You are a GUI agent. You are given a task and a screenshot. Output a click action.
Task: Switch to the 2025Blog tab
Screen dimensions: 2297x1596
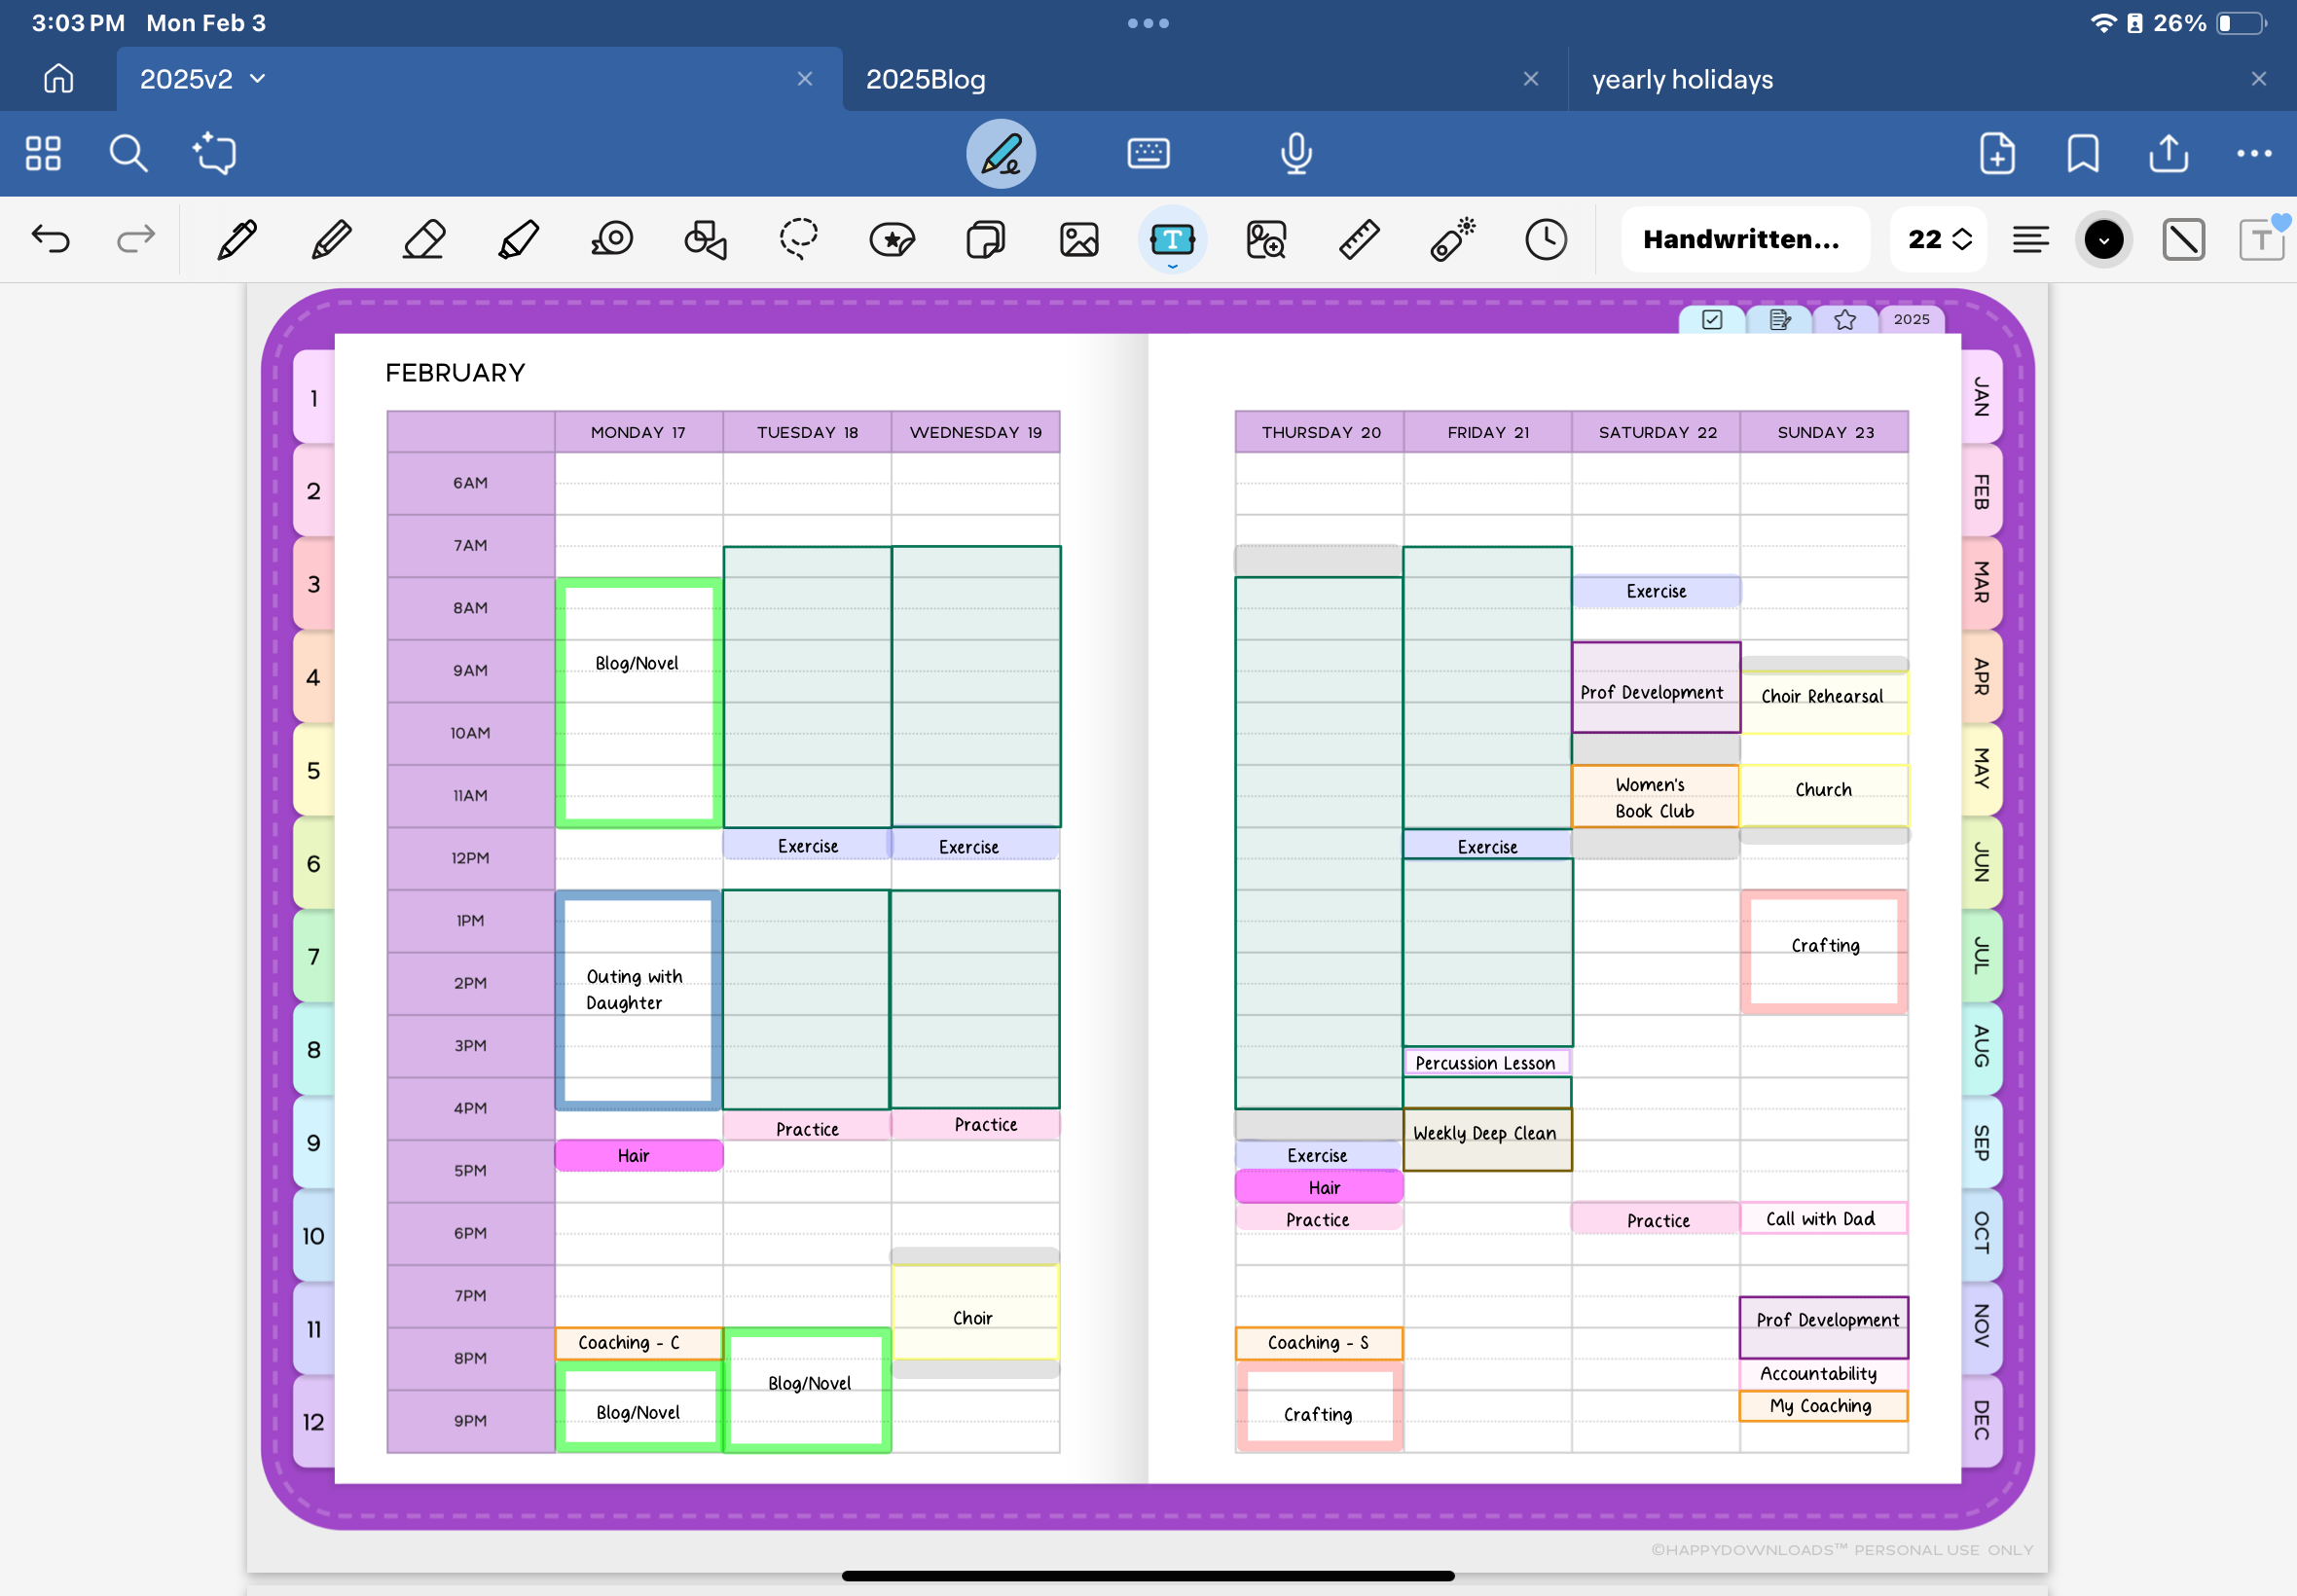925,79
